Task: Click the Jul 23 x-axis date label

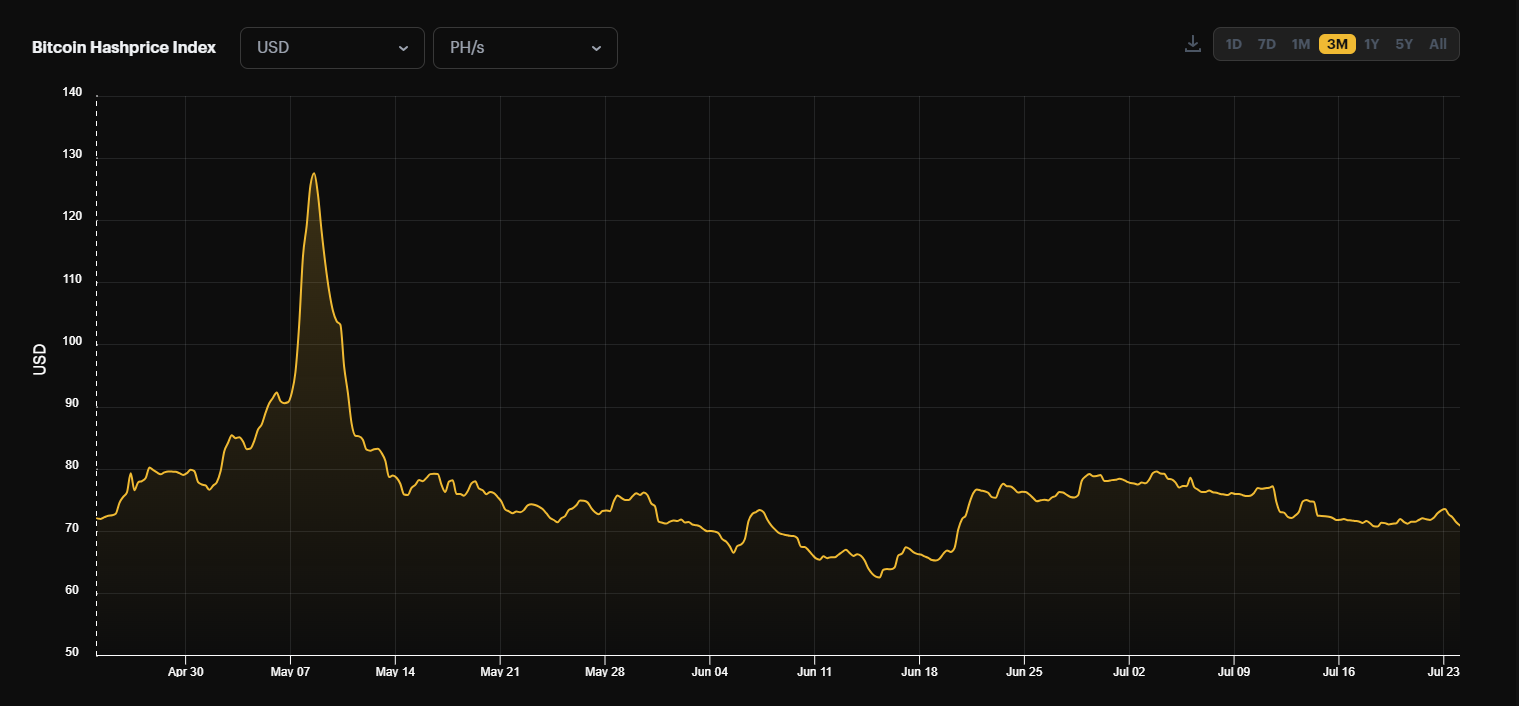Action: click(x=1444, y=672)
